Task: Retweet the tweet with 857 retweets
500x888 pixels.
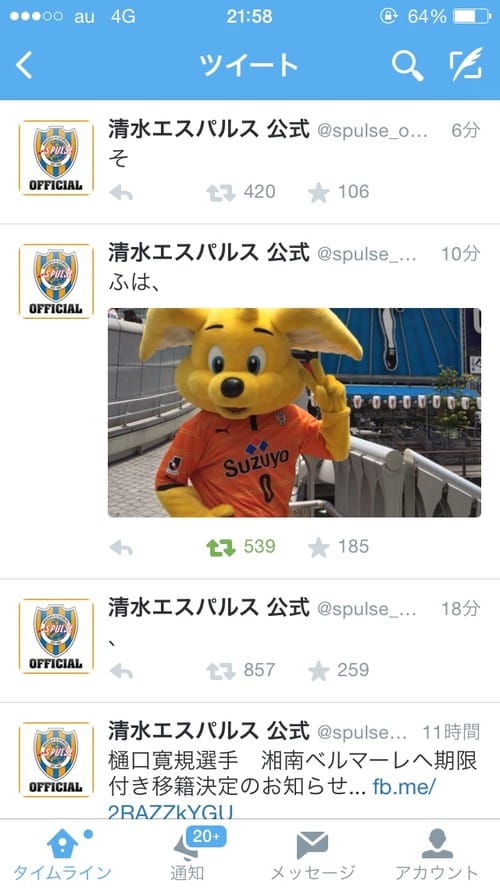Action: (x=220, y=671)
